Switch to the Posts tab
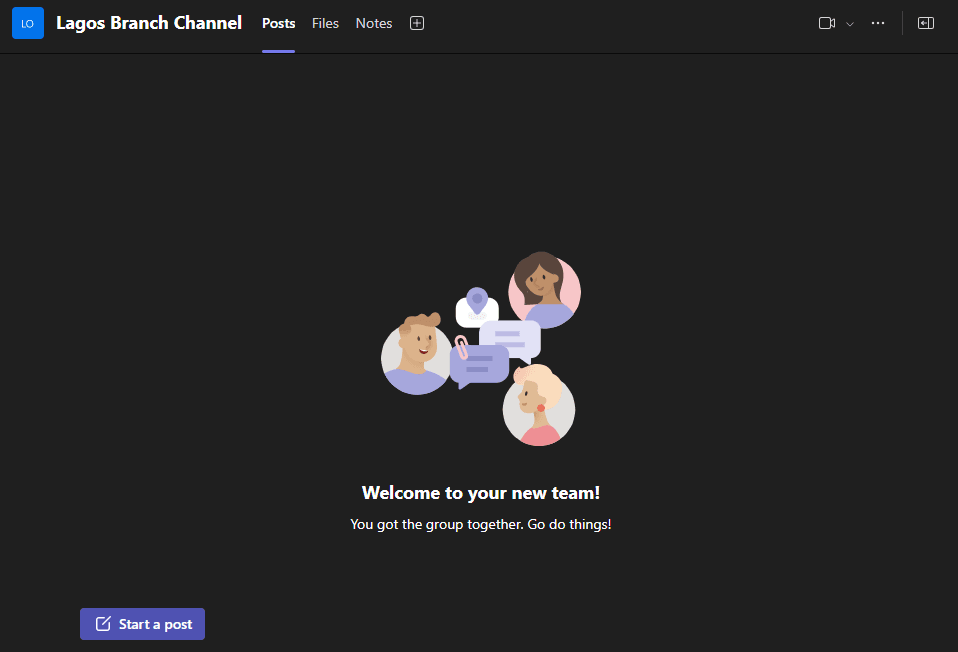 click(x=278, y=23)
